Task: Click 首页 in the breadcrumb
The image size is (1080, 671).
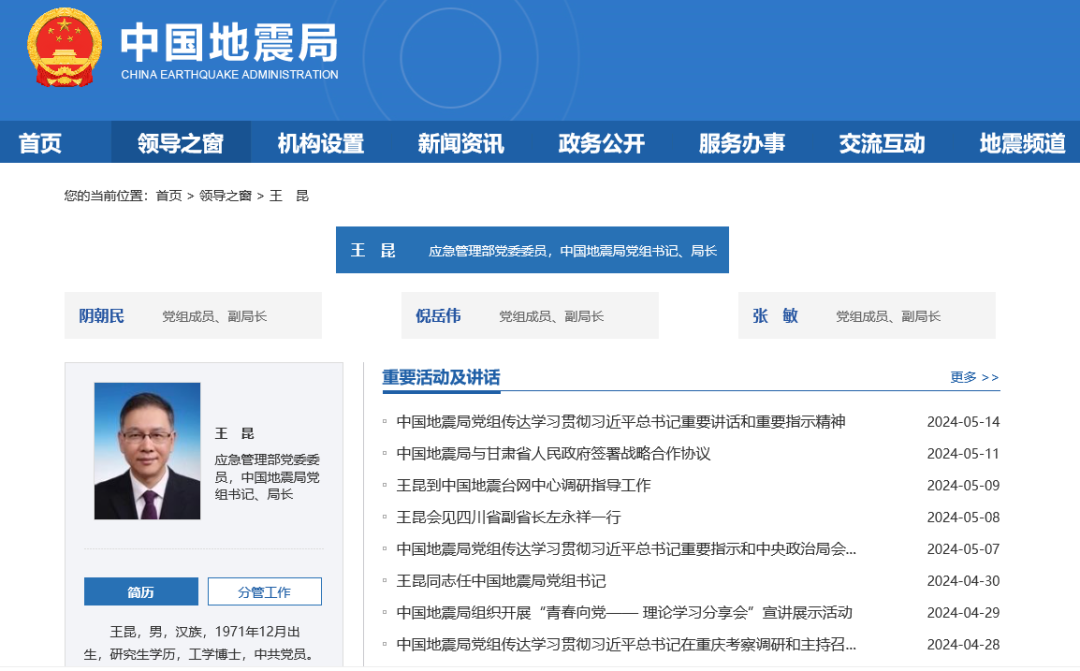Action: (169, 196)
